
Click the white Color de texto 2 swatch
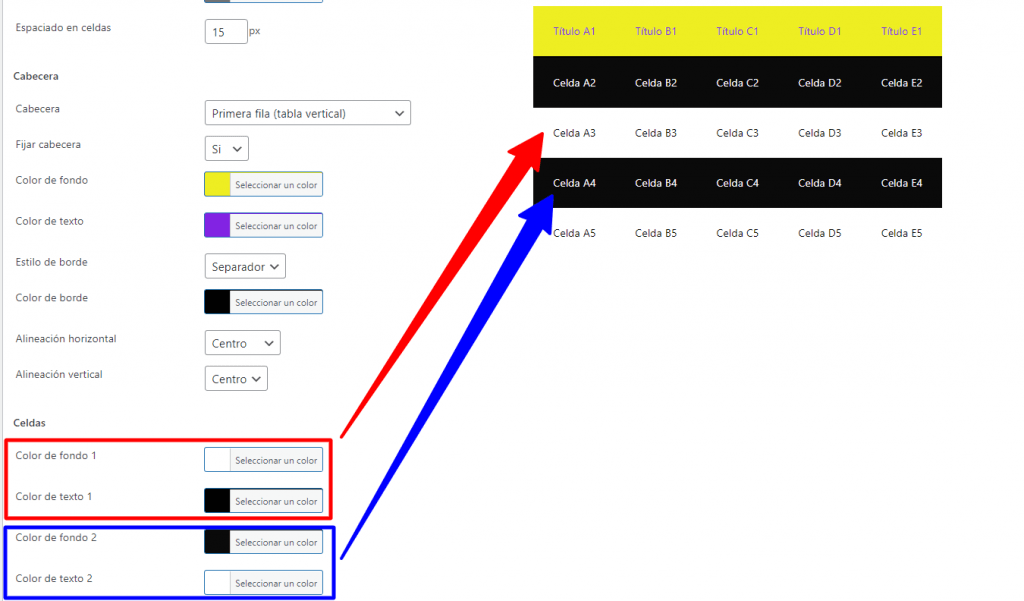(x=218, y=583)
